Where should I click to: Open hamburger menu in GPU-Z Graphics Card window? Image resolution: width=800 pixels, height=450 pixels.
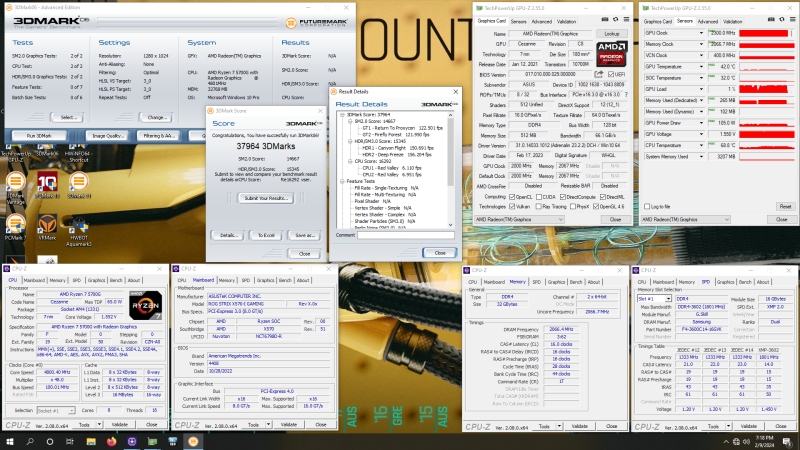[626, 19]
